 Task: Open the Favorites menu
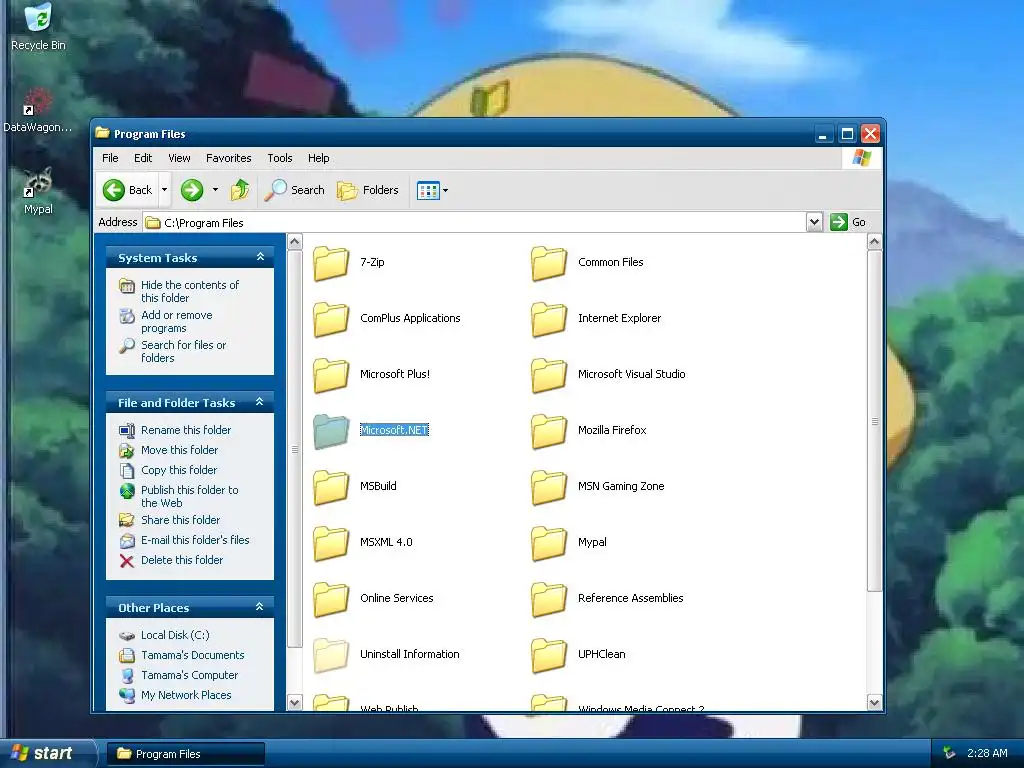(x=229, y=158)
